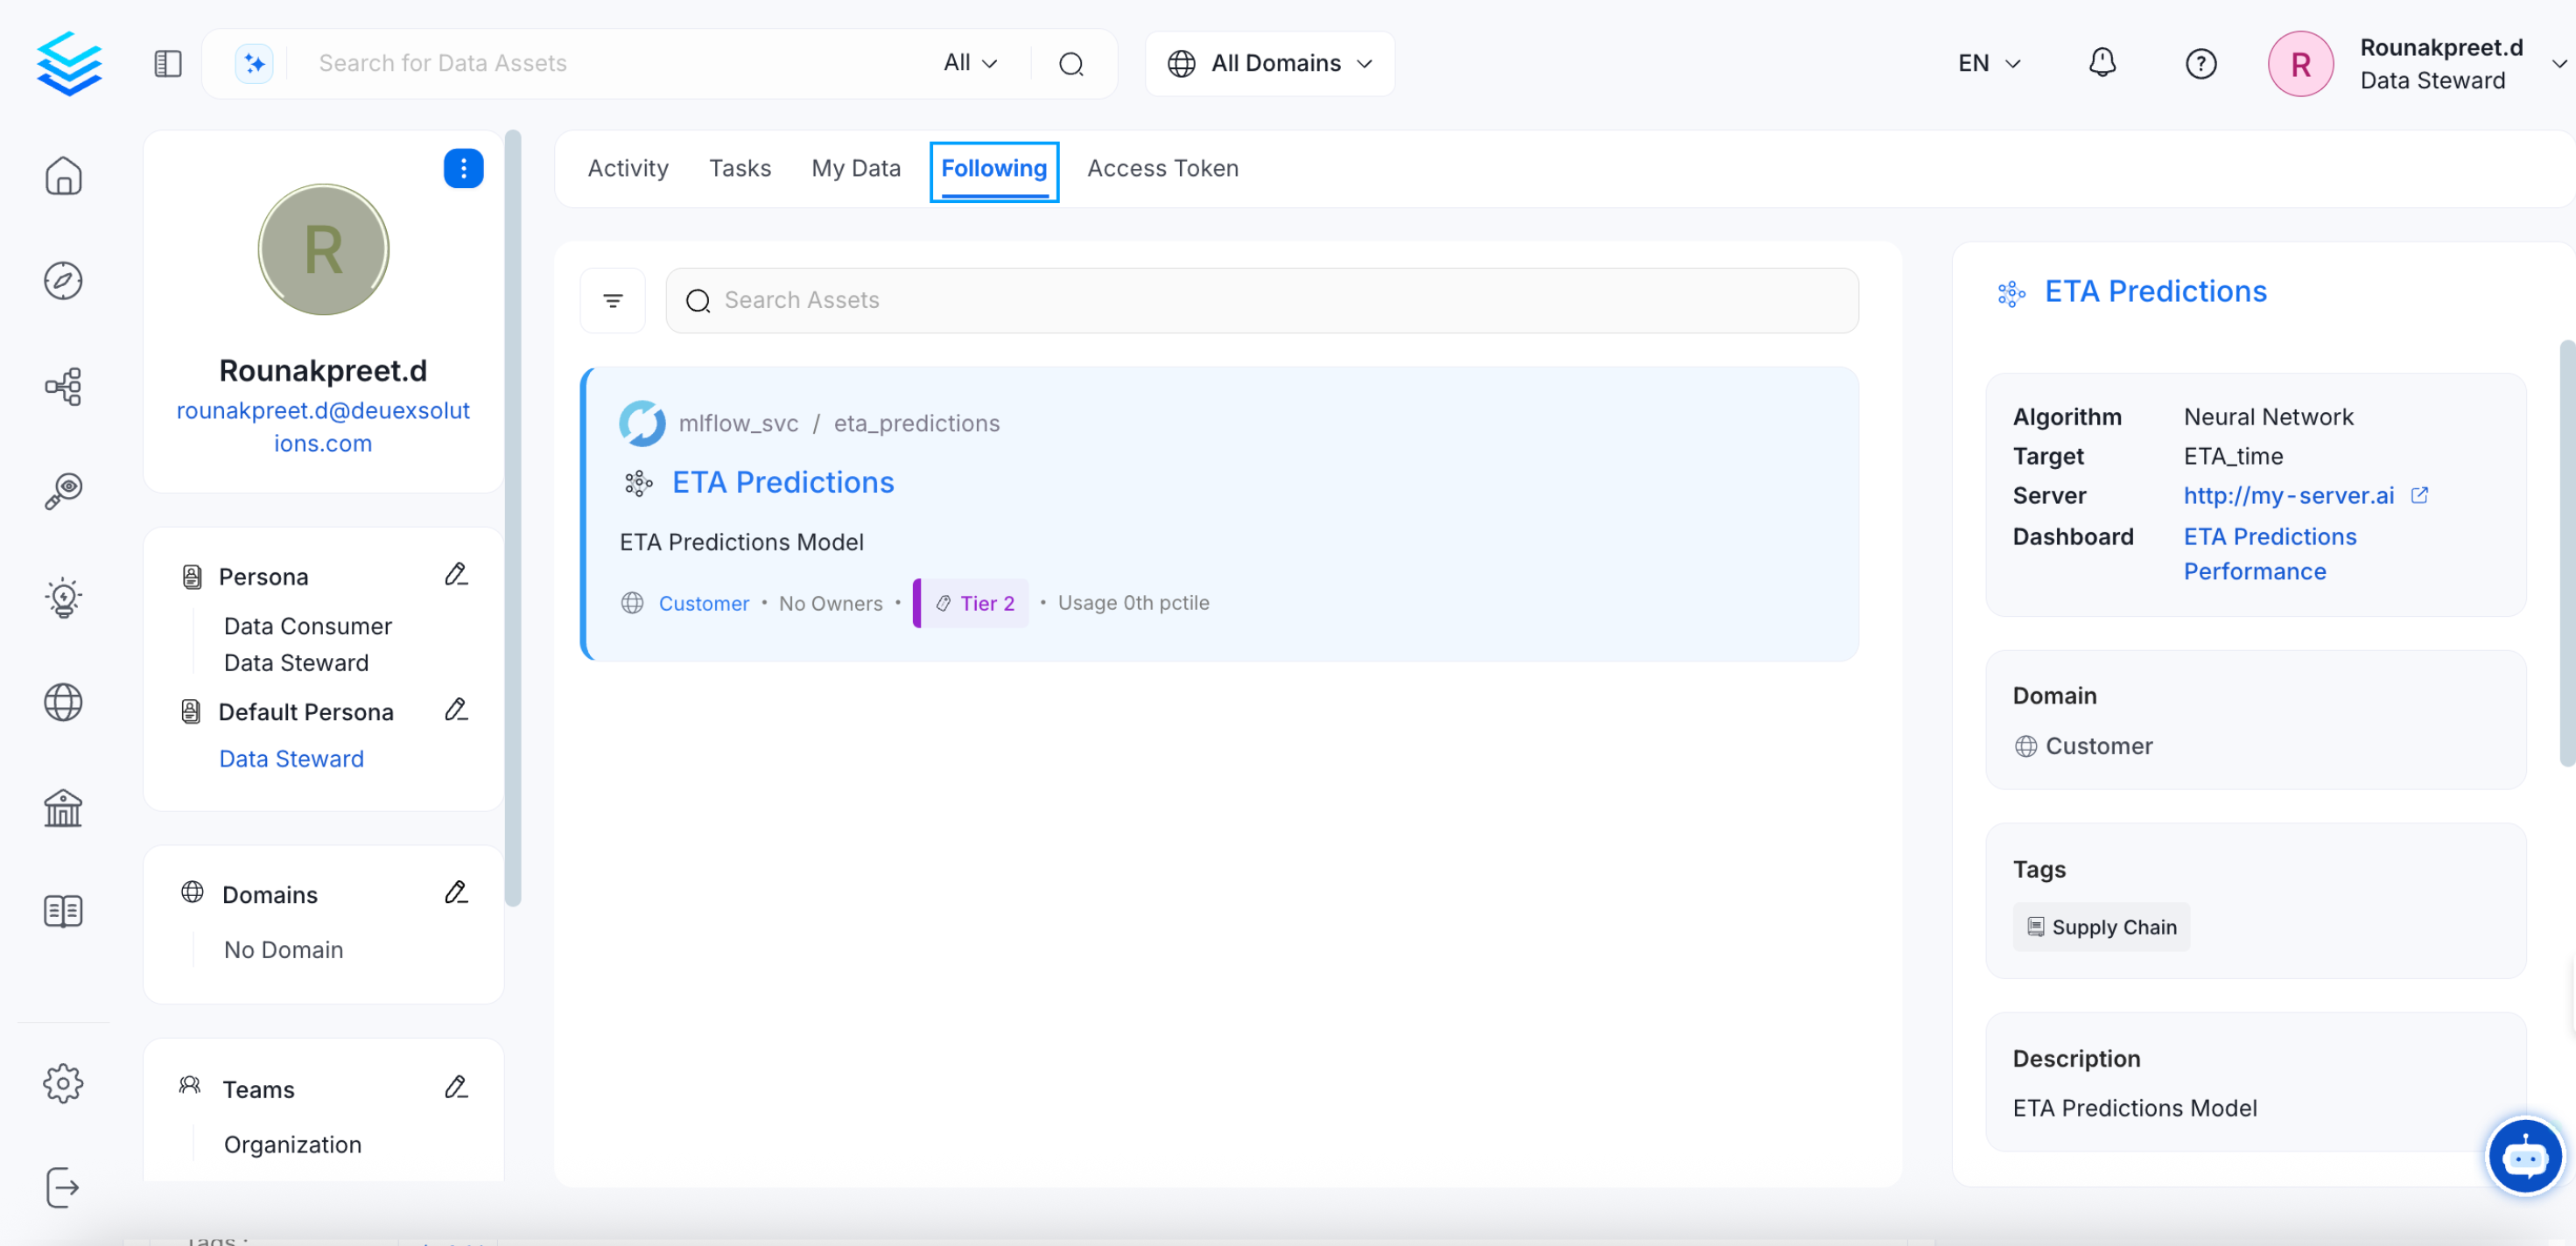The width and height of the screenshot is (2576, 1246).
Task: Click the AI sparkles icon beside search bar
Action: point(254,62)
